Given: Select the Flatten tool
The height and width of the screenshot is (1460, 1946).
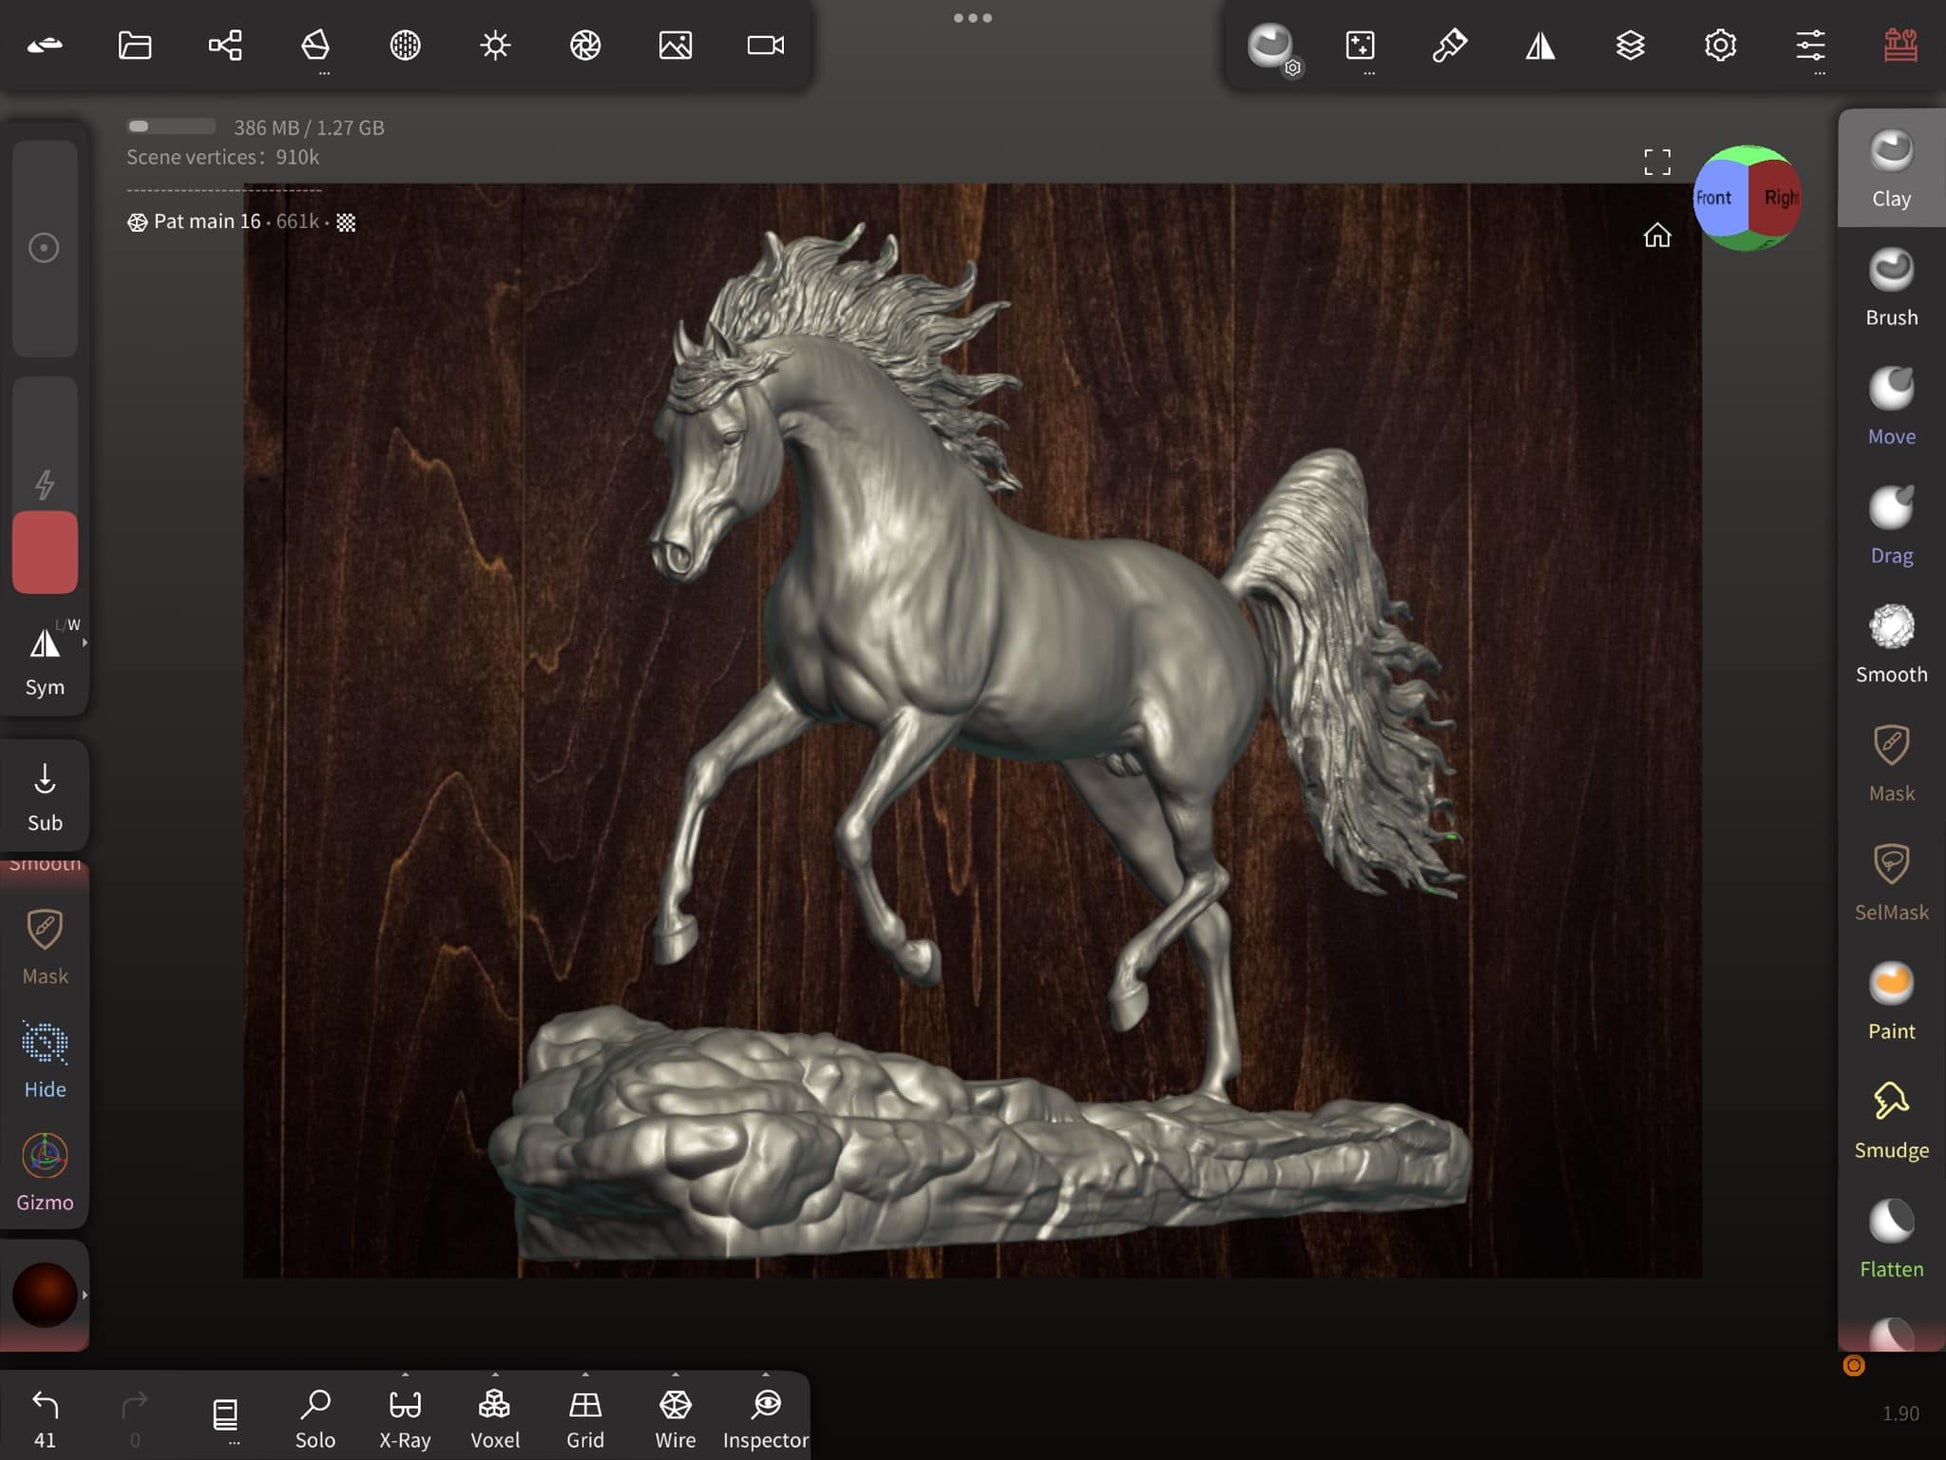Looking at the screenshot, I should pos(1890,1239).
